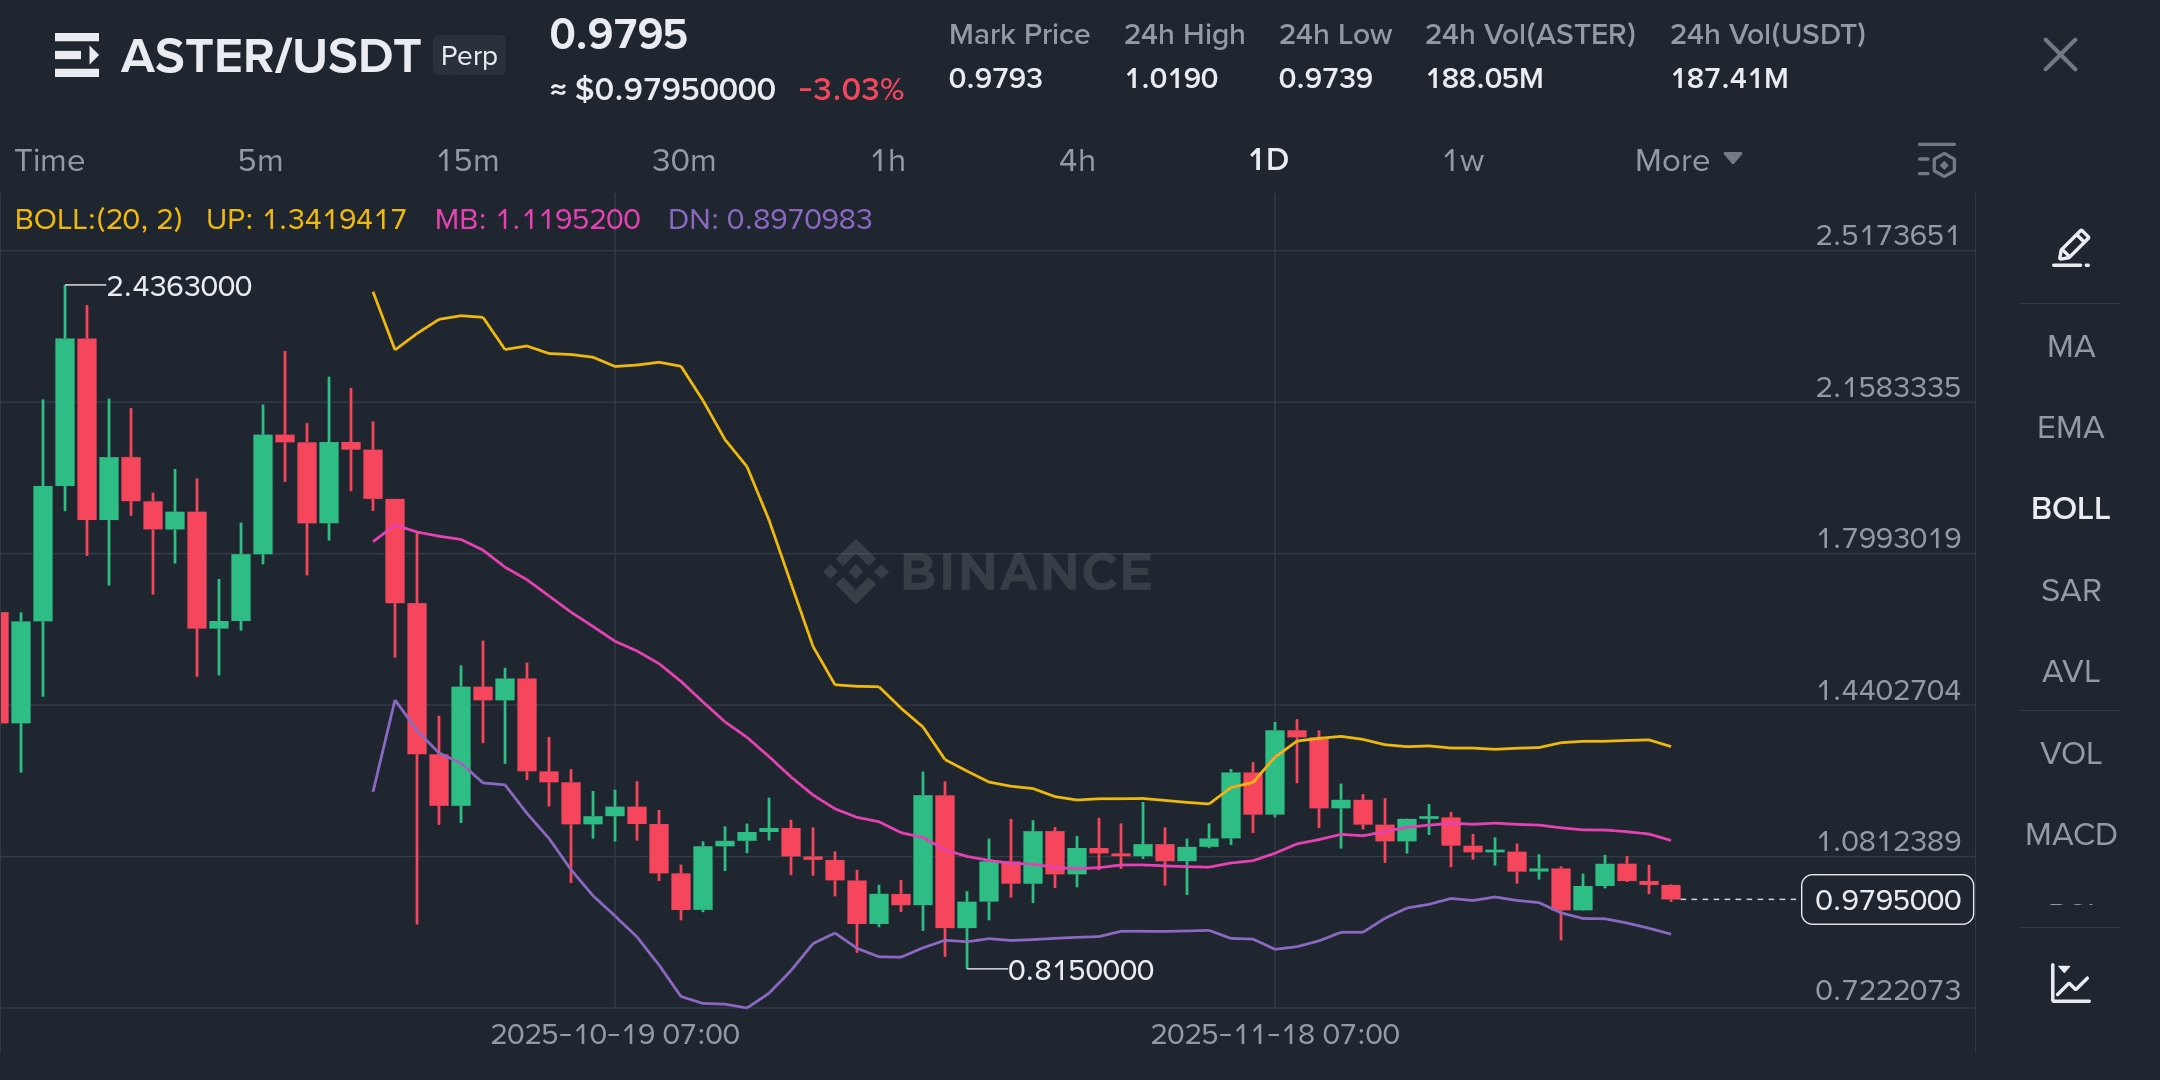Toggle the MA indicator
The height and width of the screenshot is (1080, 2160).
(2070, 346)
